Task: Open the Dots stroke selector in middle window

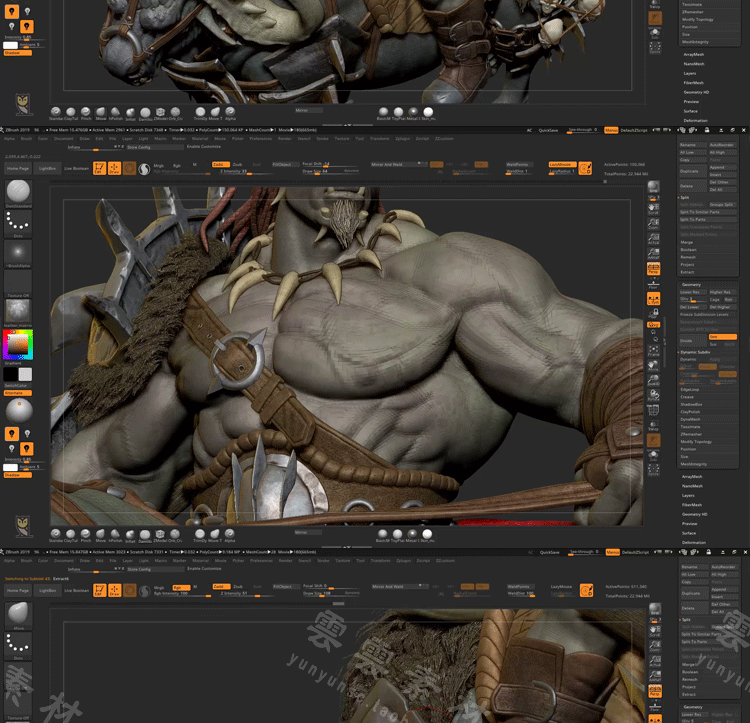Action: tap(18, 222)
